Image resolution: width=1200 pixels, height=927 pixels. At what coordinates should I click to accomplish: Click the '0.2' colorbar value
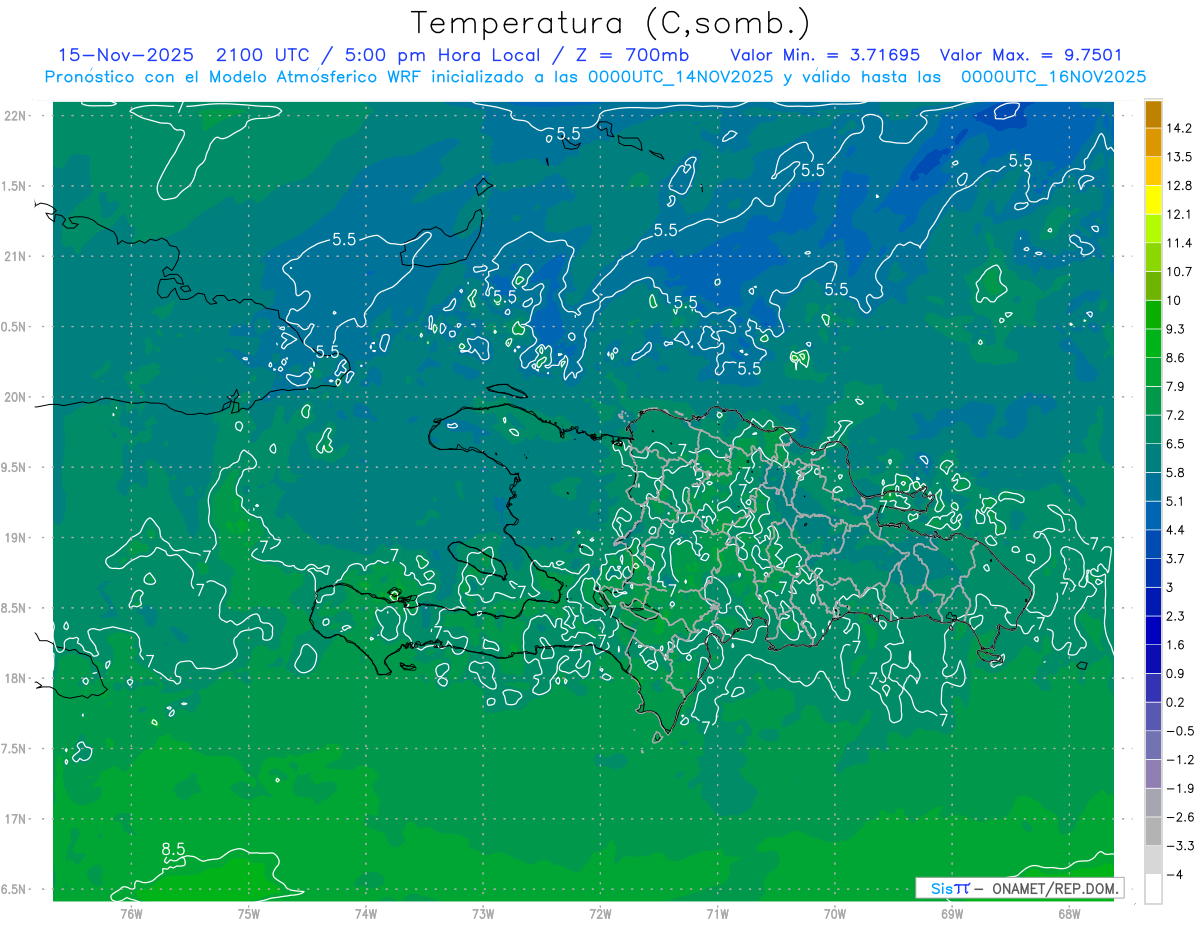tap(1176, 702)
